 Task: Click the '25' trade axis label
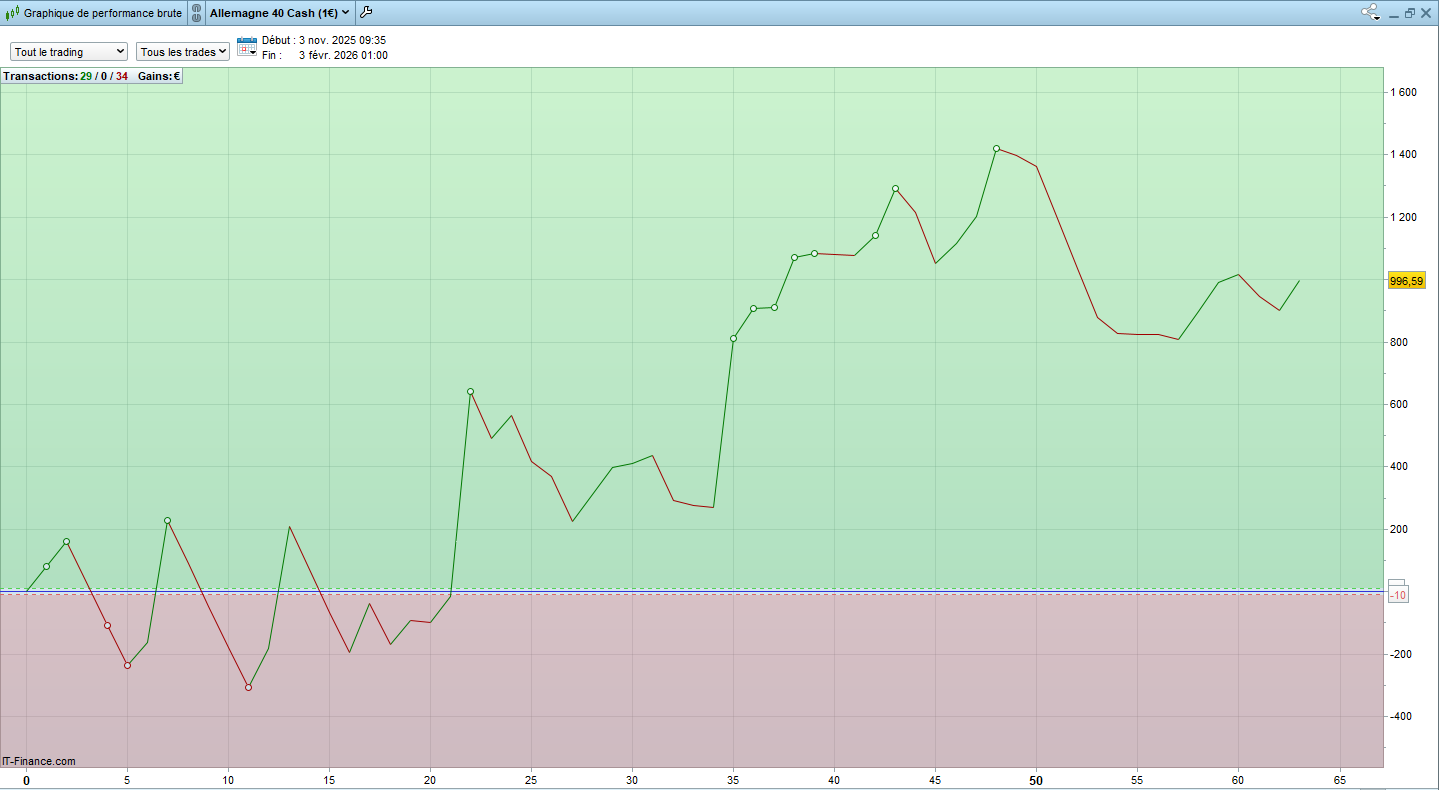[x=531, y=780]
